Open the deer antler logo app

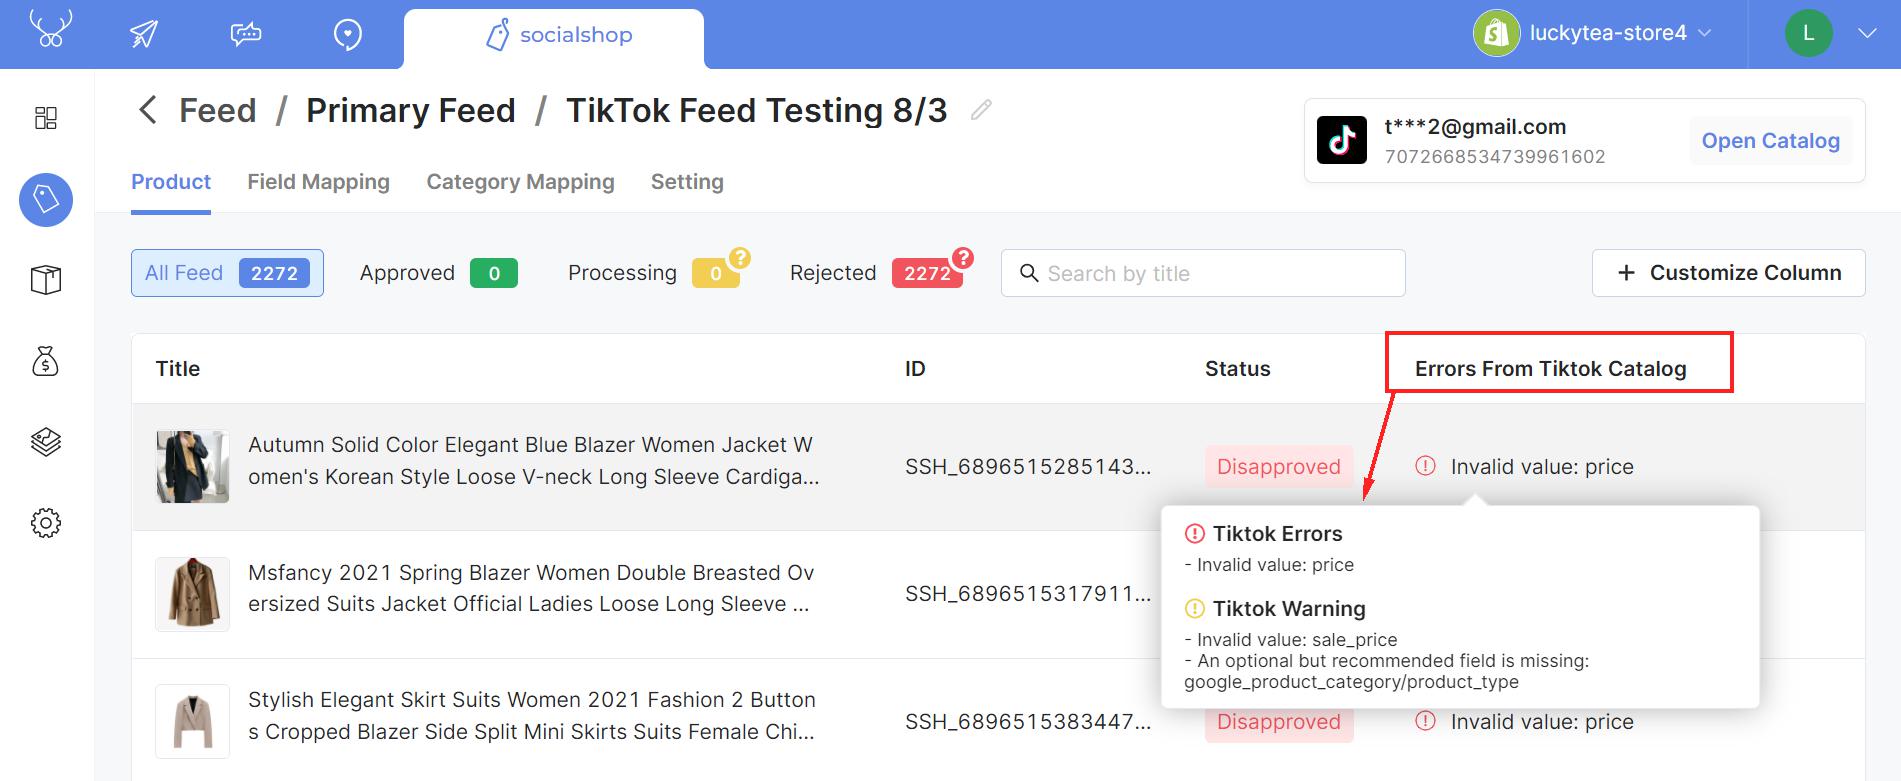click(50, 29)
